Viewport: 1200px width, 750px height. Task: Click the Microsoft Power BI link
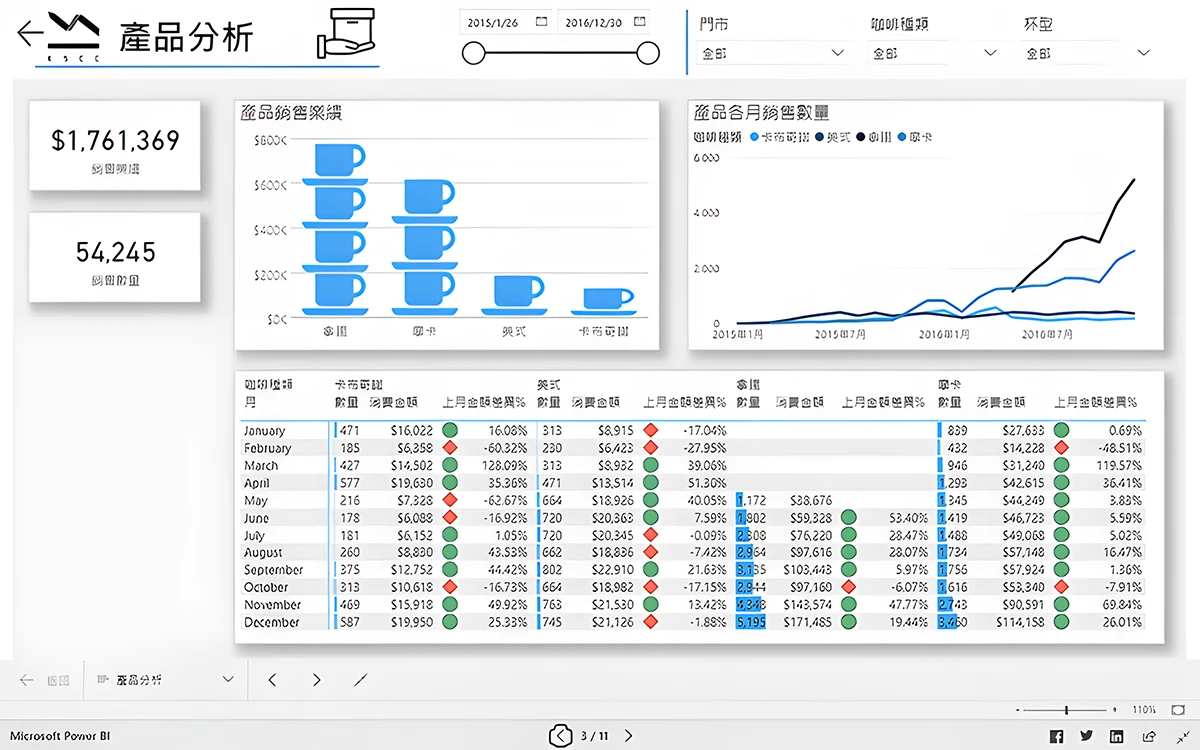[x=61, y=736]
